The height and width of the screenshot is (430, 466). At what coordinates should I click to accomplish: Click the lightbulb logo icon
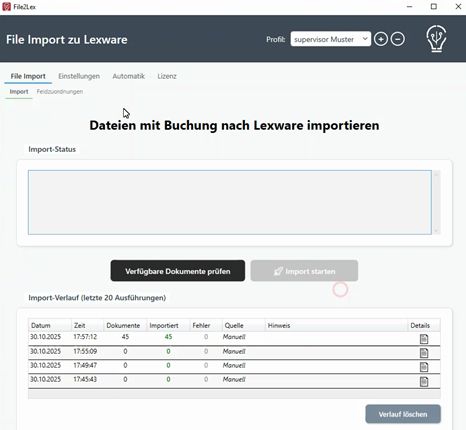pos(436,38)
